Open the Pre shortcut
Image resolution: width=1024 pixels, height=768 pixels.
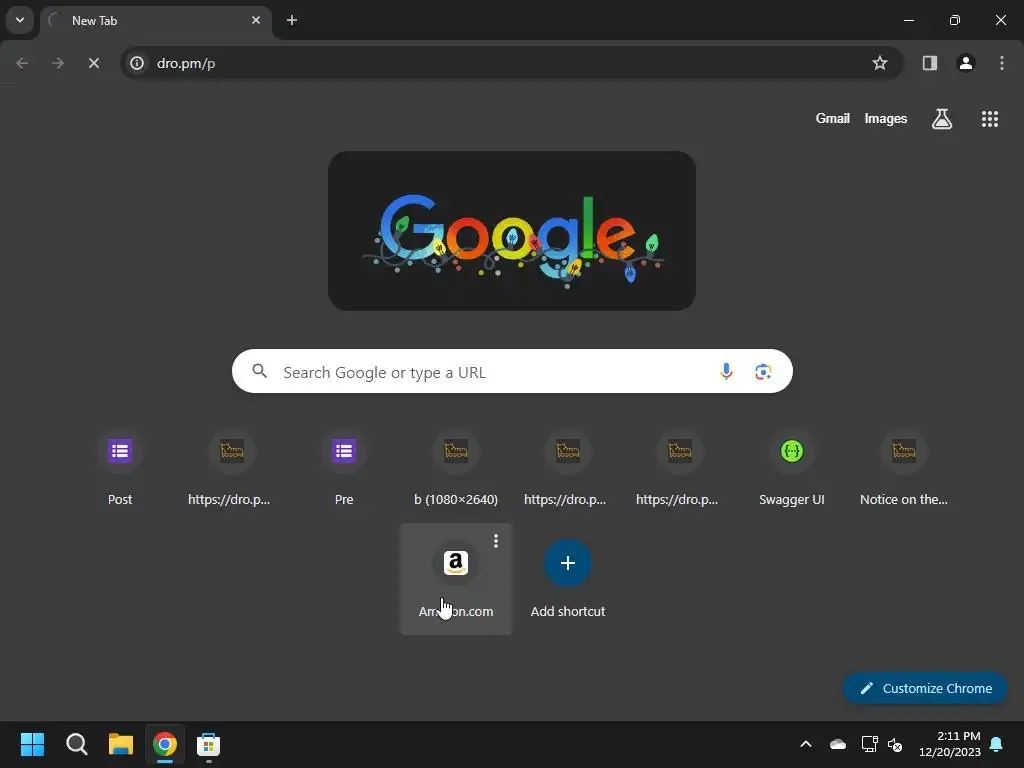pyautogui.click(x=344, y=468)
